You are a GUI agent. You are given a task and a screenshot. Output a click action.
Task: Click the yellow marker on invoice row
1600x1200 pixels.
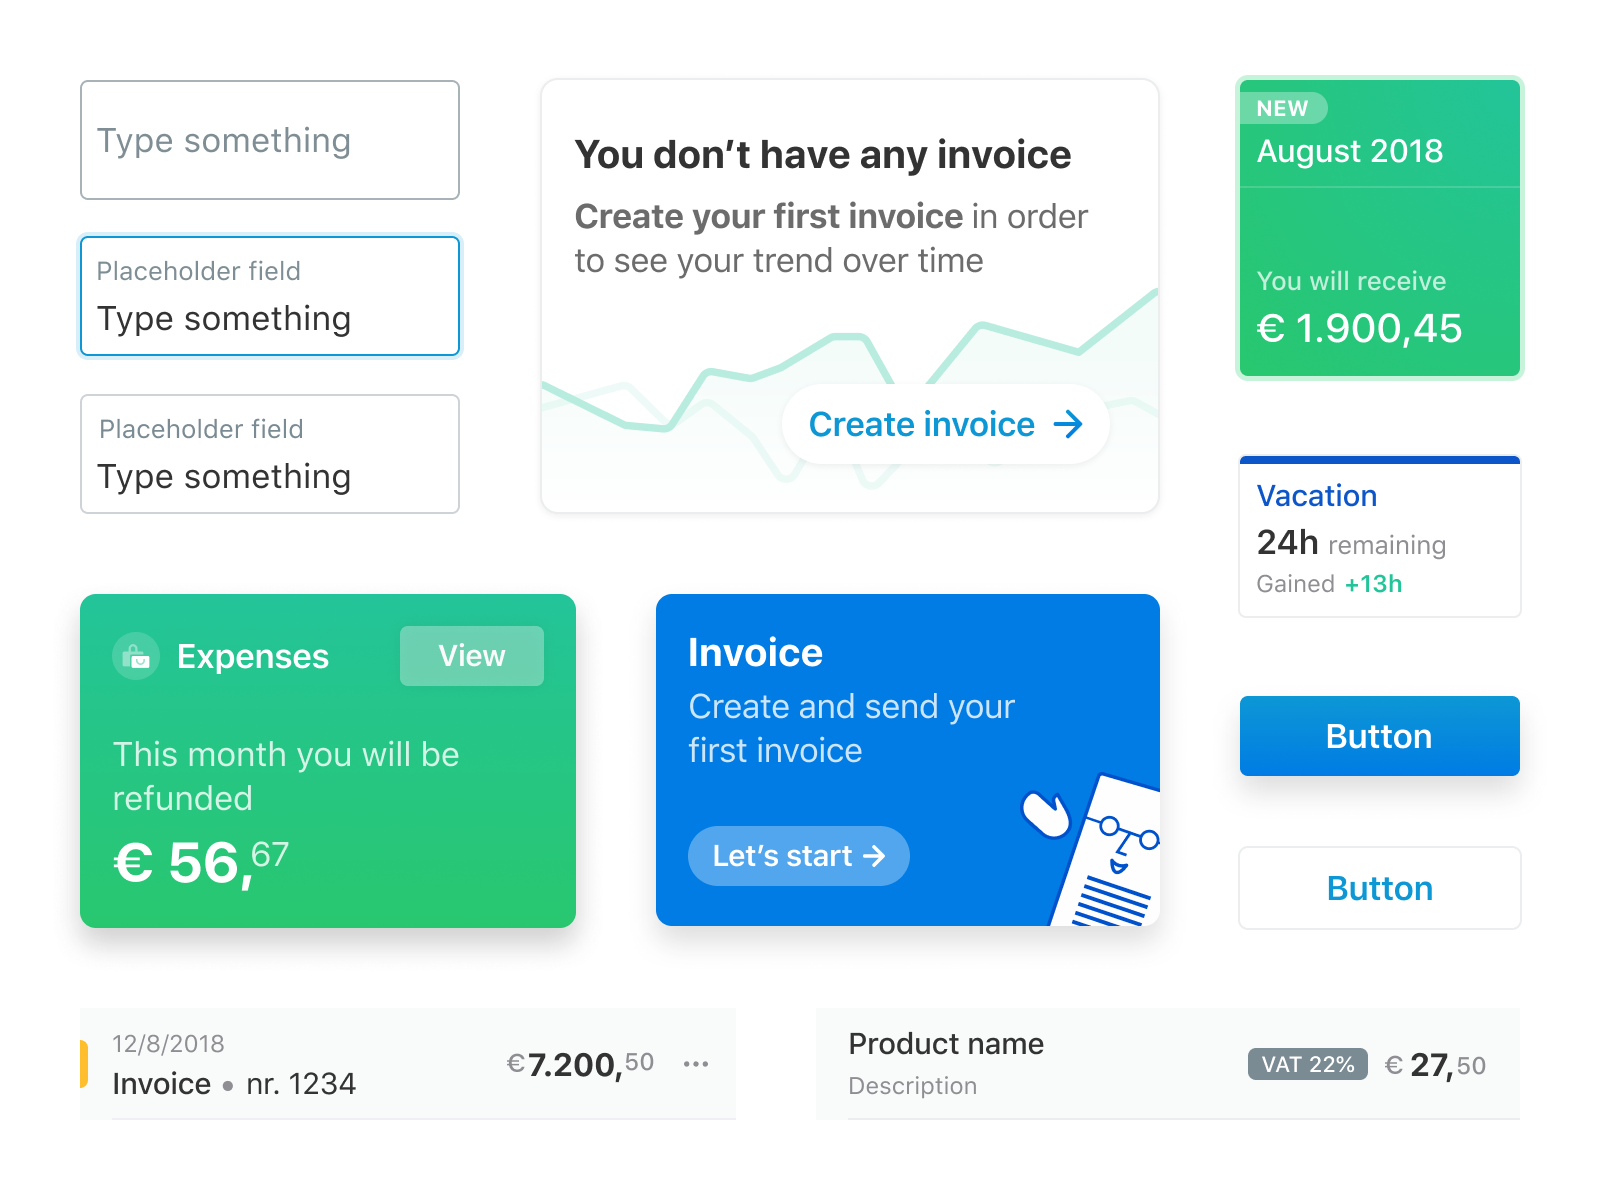tap(84, 1064)
